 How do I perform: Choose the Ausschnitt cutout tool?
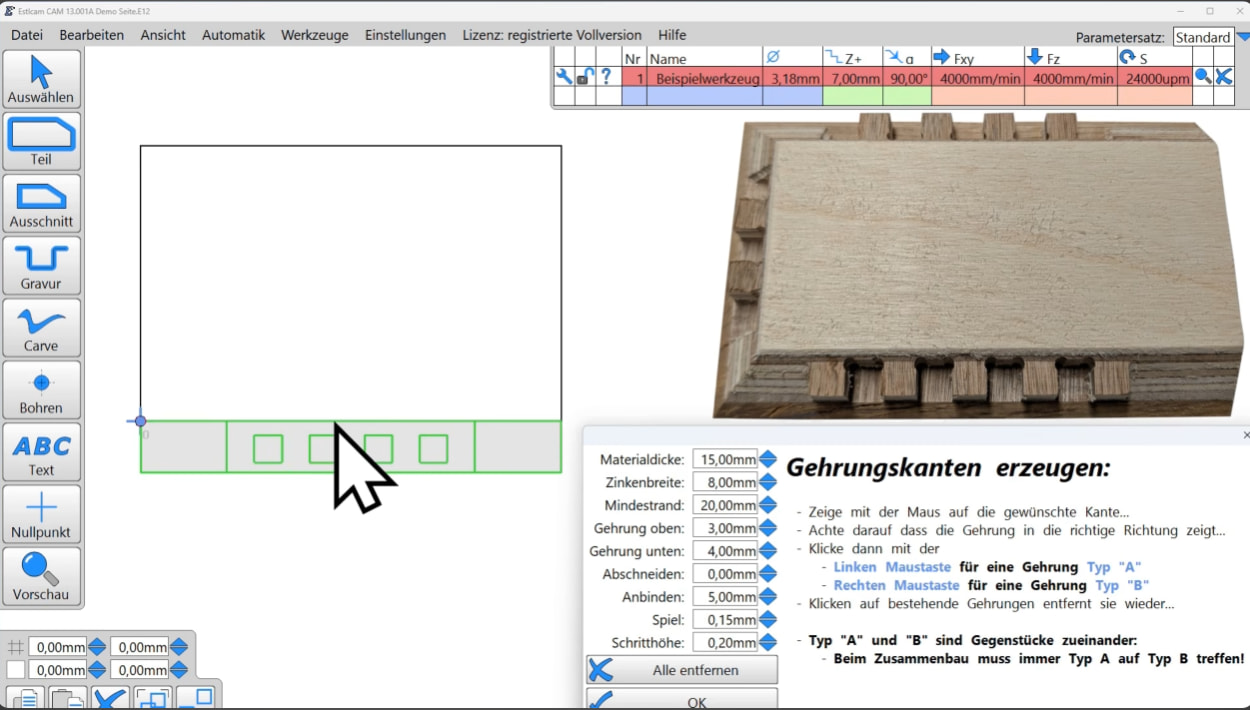(x=41, y=203)
